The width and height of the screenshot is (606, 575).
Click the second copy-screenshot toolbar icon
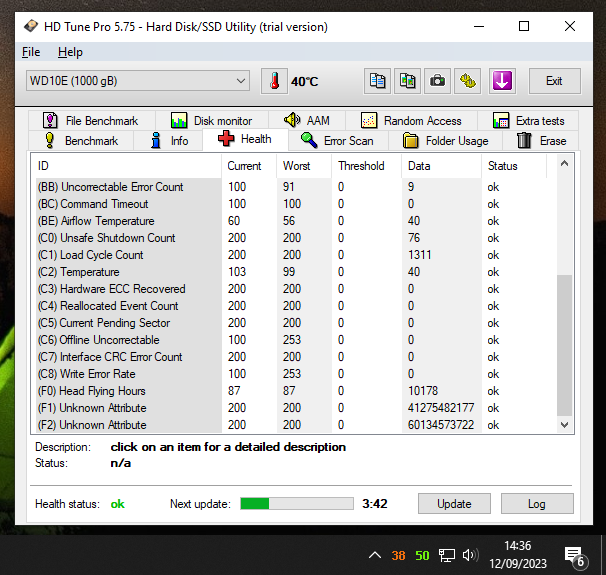click(x=407, y=81)
